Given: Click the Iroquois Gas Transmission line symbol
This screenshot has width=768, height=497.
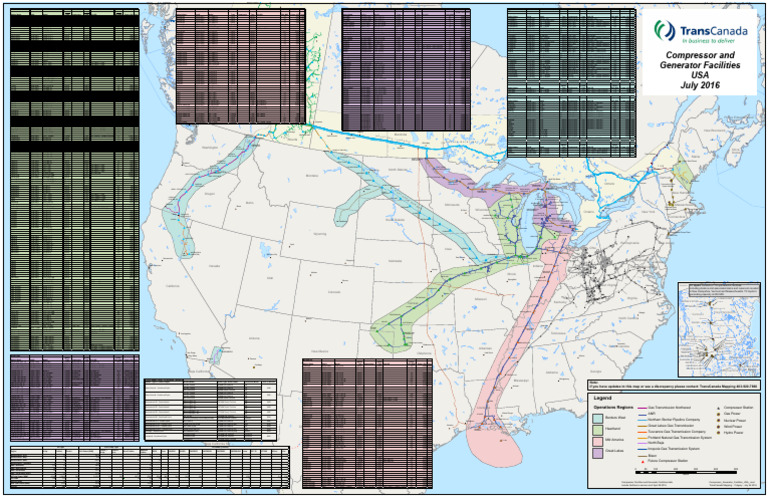Looking at the screenshot, I should (x=643, y=450).
